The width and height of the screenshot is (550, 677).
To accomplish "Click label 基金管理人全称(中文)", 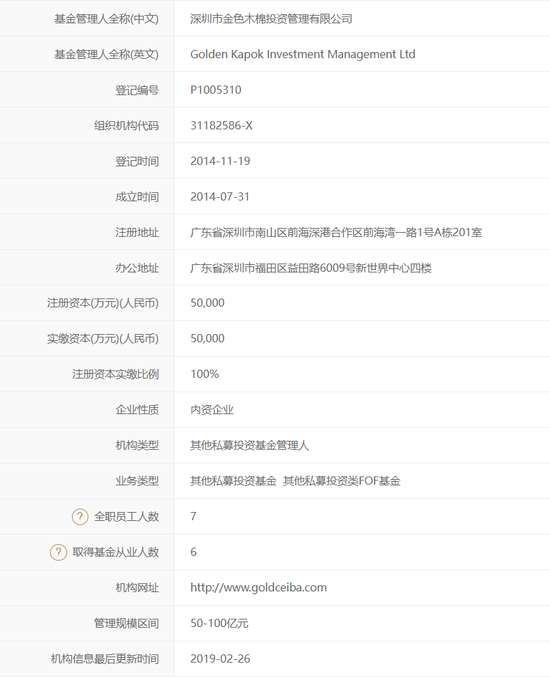I will [106, 19].
